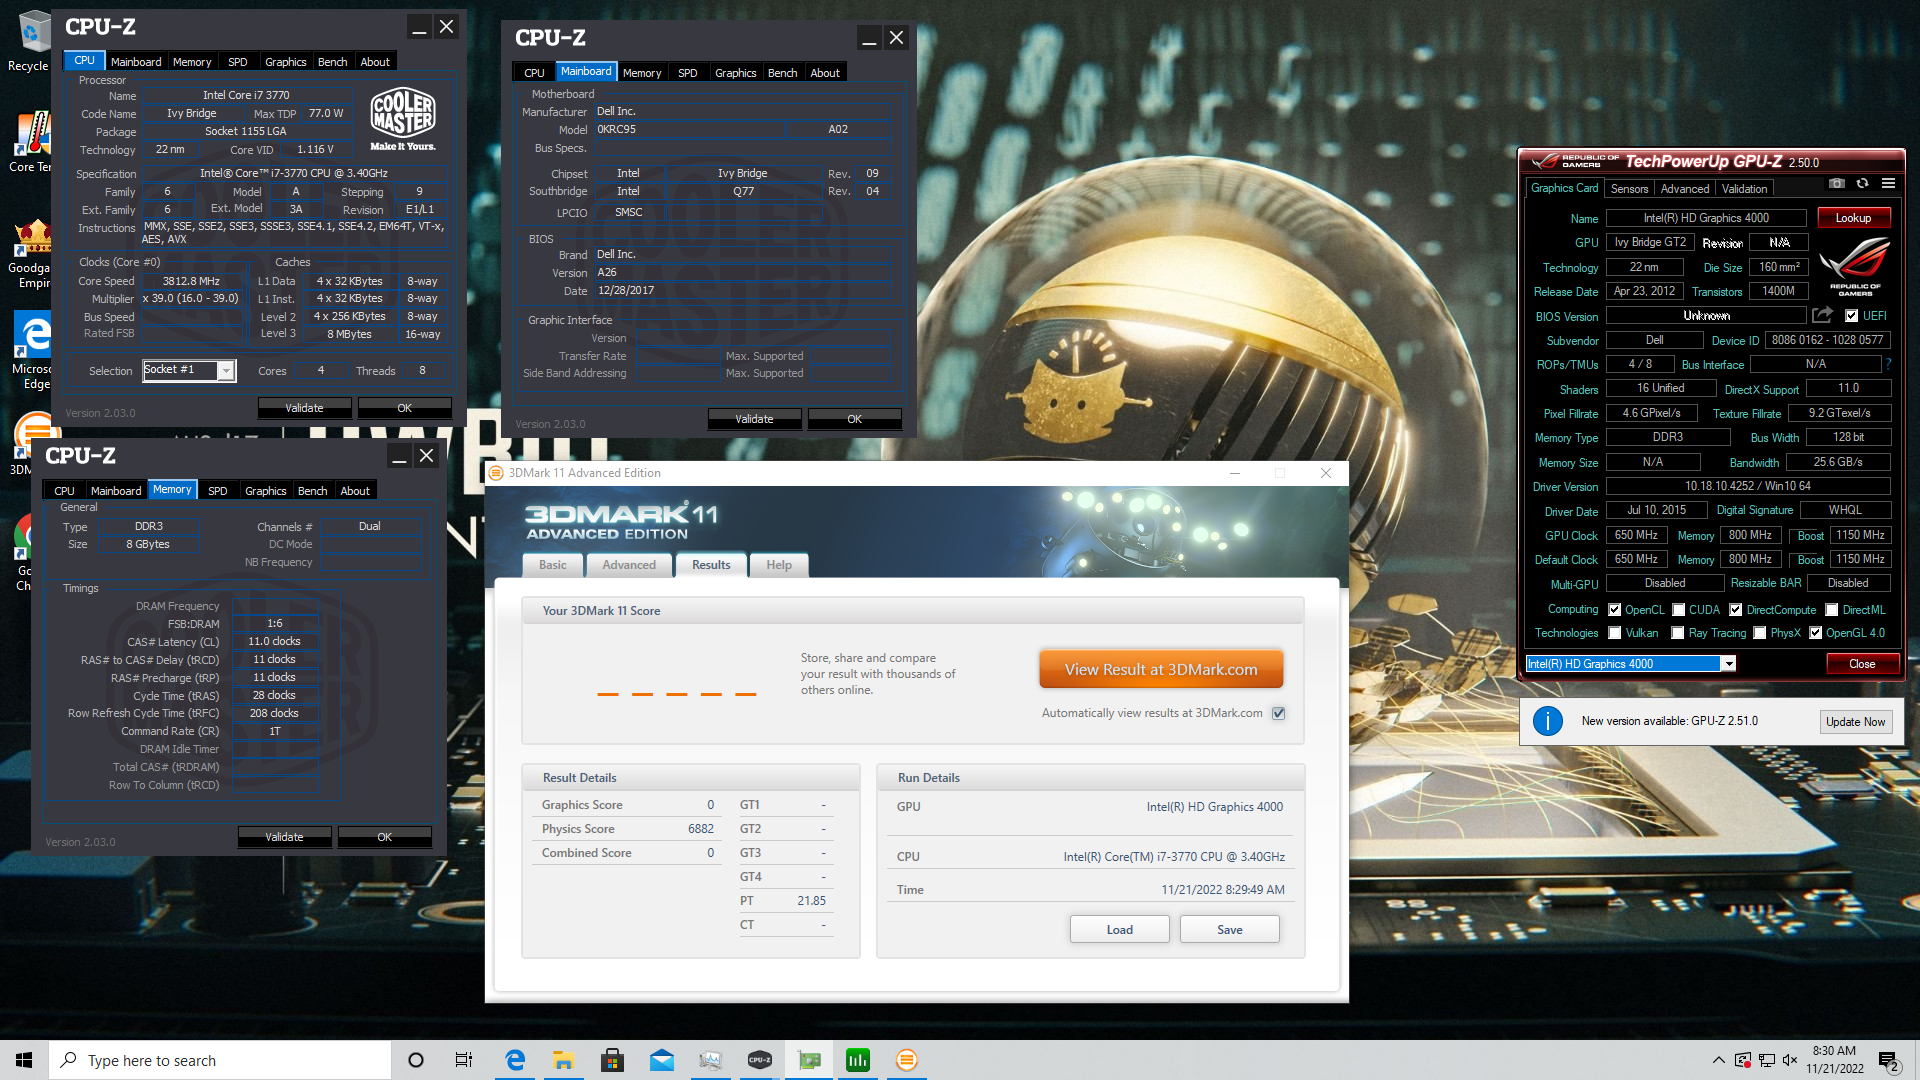Click the red Close button in GPU-Z
The height and width of the screenshot is (1080, 1920).
coord(1862,664)
